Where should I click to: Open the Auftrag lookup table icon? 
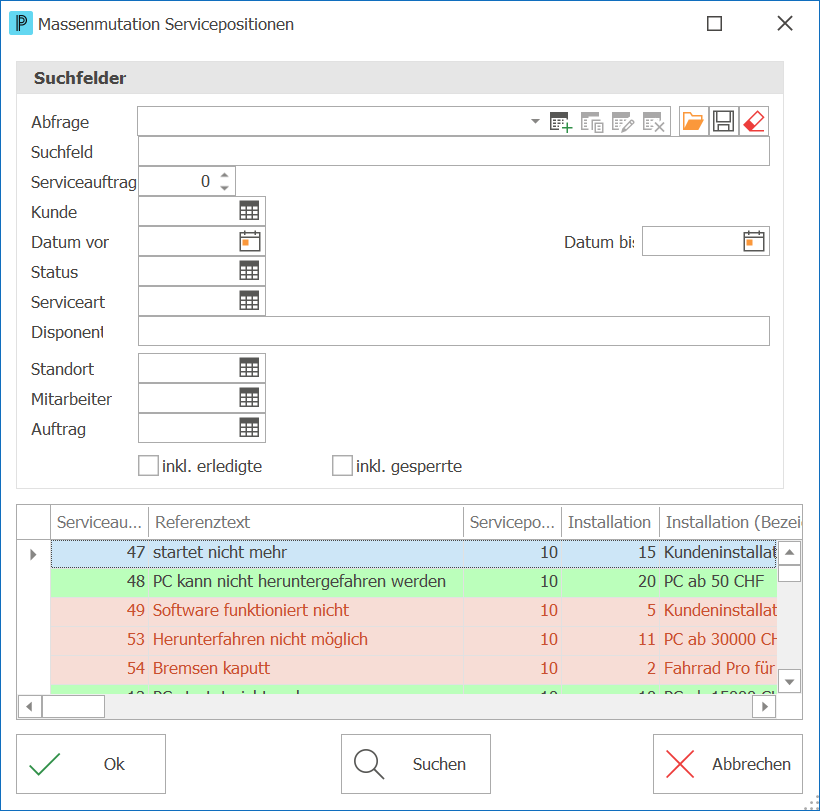pyautogui.click(x=249, y=428)
